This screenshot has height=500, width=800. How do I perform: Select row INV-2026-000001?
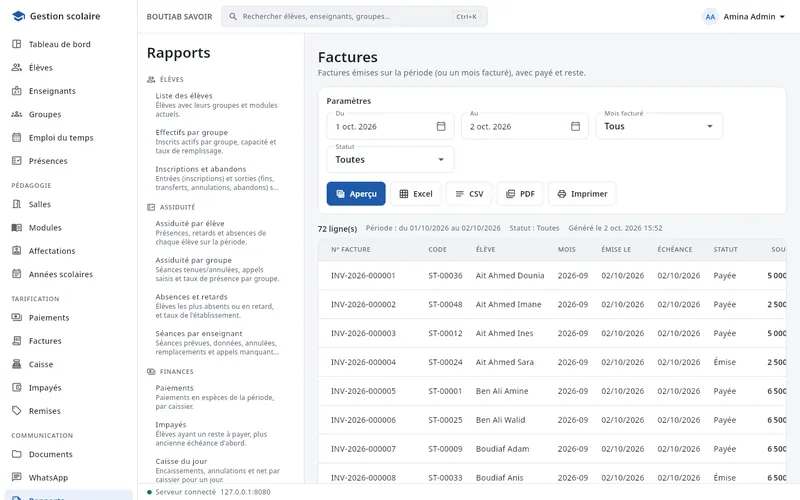pyautogui.click(x=552, y=276)
